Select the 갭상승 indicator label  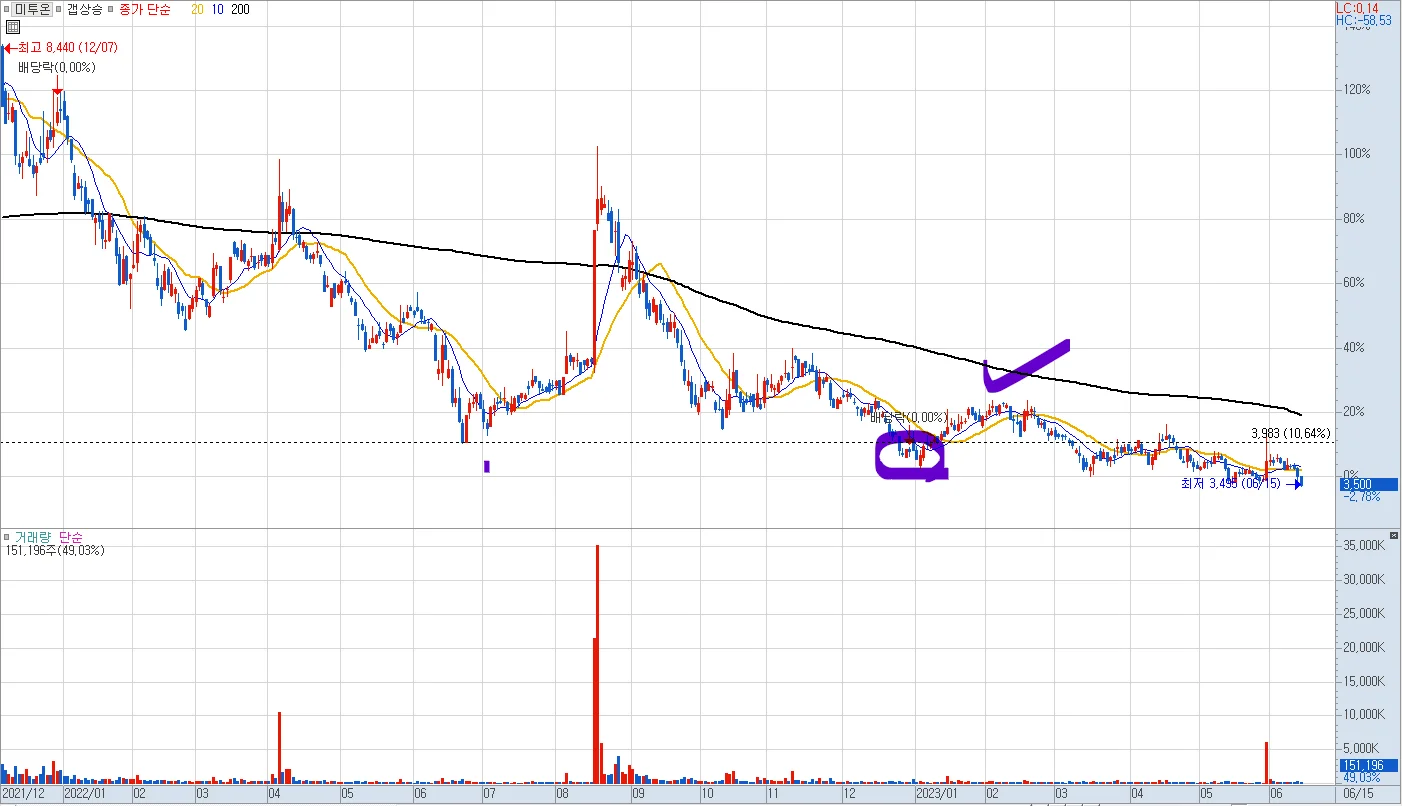pos(84,9)
